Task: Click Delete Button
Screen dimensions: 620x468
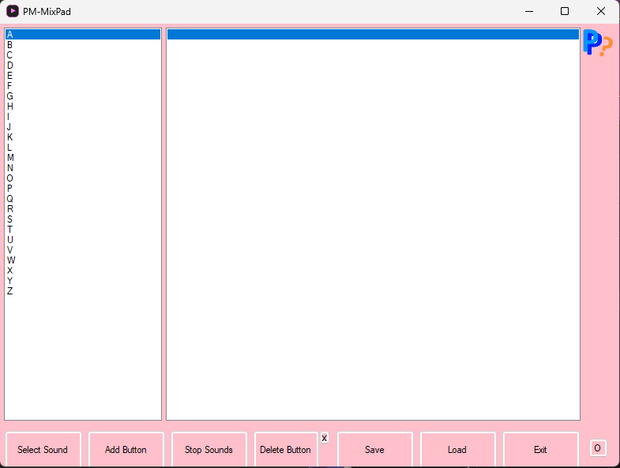Action: coord(286,449)
